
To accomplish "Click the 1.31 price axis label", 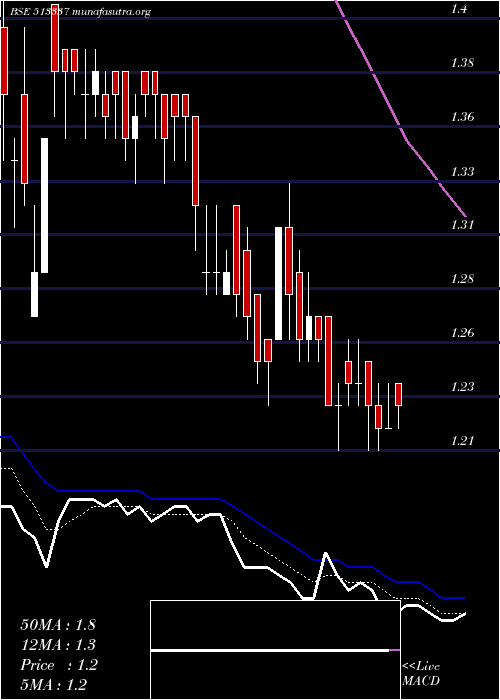I will click(x=462, y=225).
